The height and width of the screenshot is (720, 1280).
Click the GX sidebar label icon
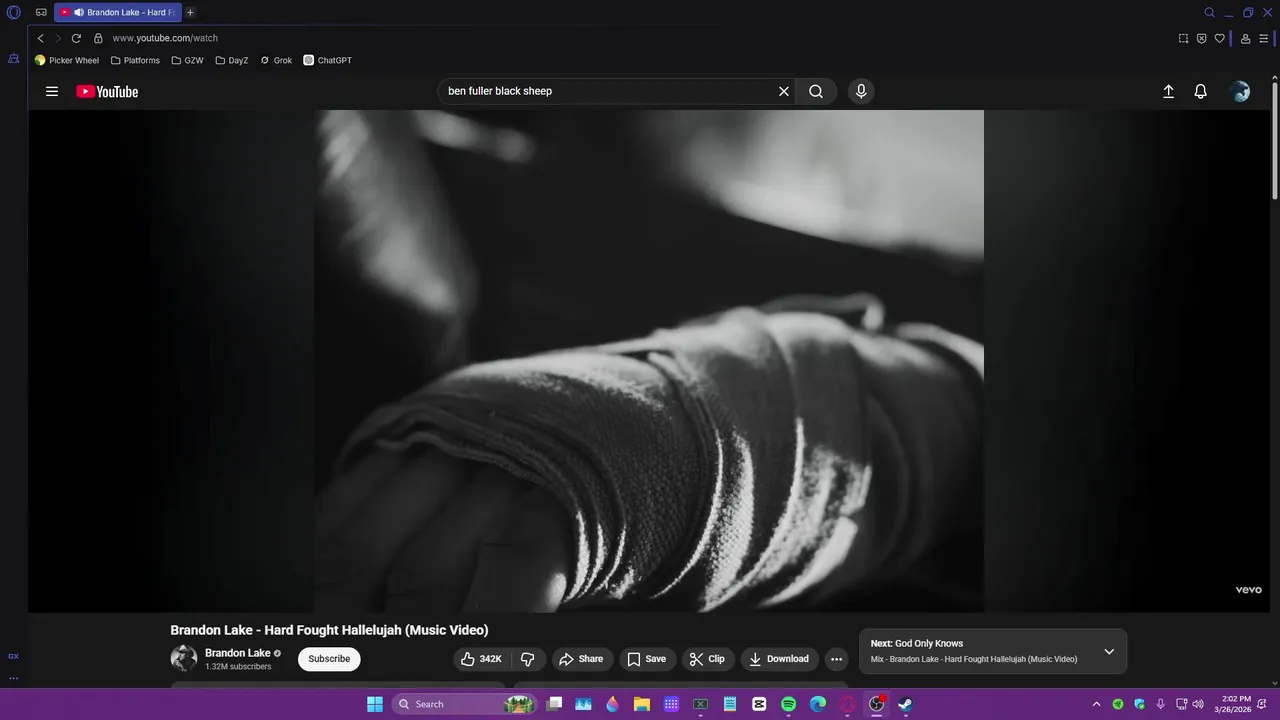13,656
